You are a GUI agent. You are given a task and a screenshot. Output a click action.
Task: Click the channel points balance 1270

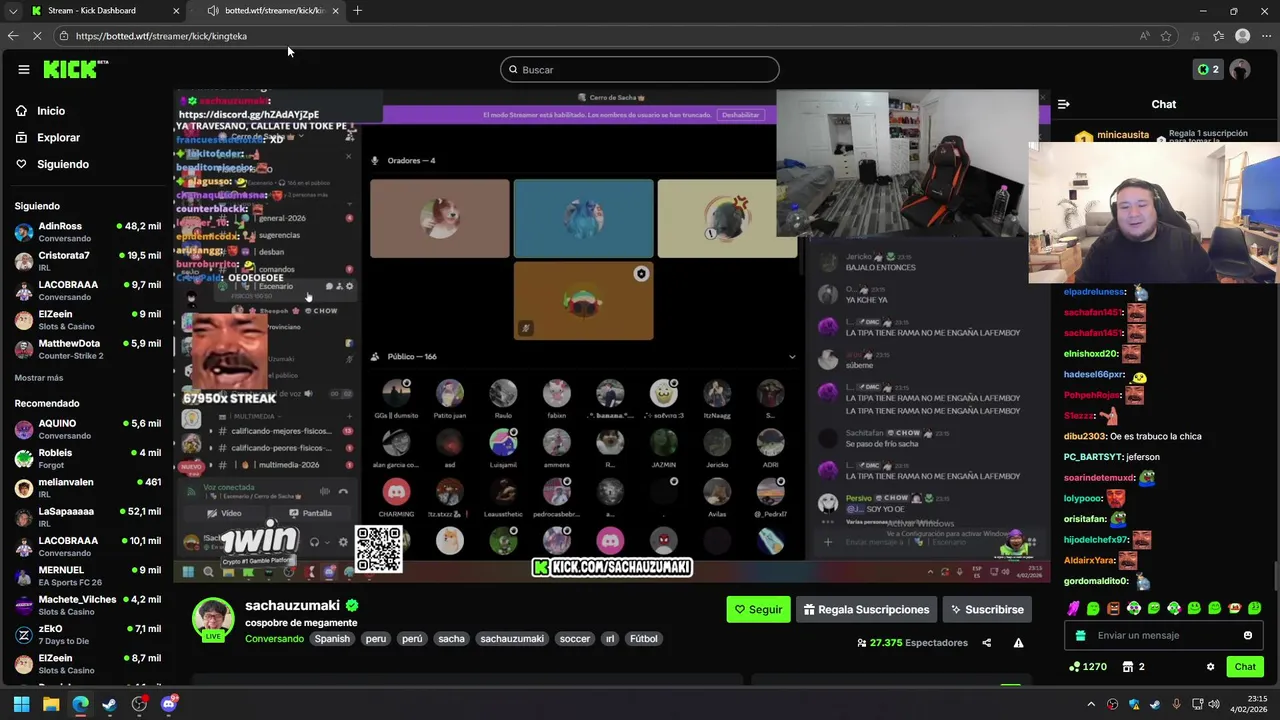[1087, 667]
